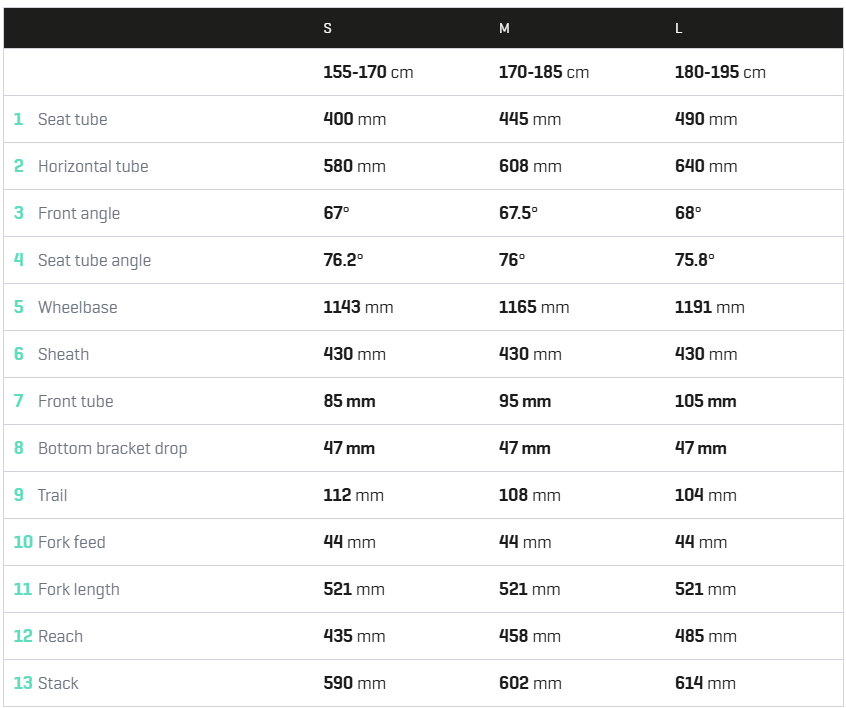Click the 1165 mm wheelbase value
The height and width of the screenshot is (708, 846).
(534, 307)
